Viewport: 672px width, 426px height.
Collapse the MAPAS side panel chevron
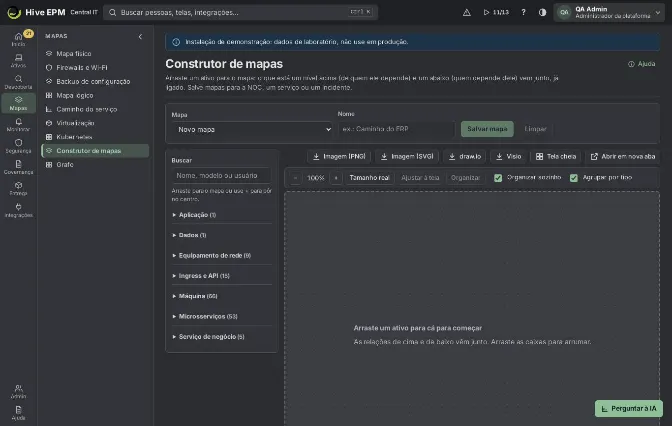[x=140, y=36]
